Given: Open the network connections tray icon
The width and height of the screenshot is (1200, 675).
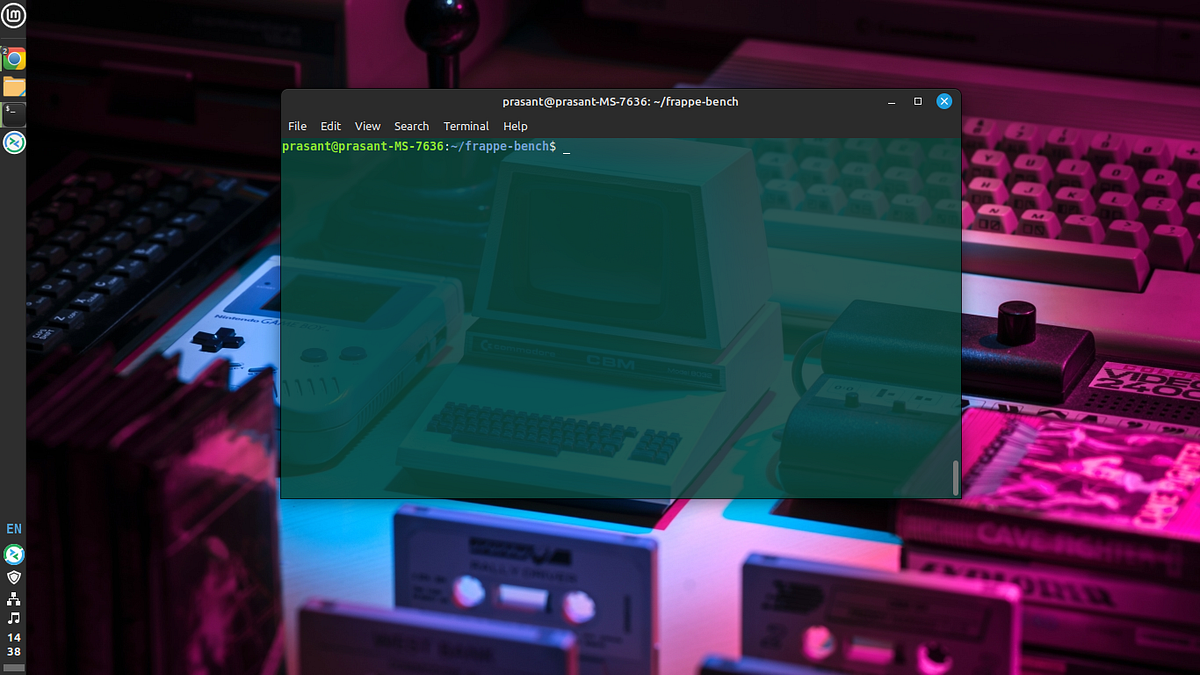Looking at the screenshot, I should point(12,597).
